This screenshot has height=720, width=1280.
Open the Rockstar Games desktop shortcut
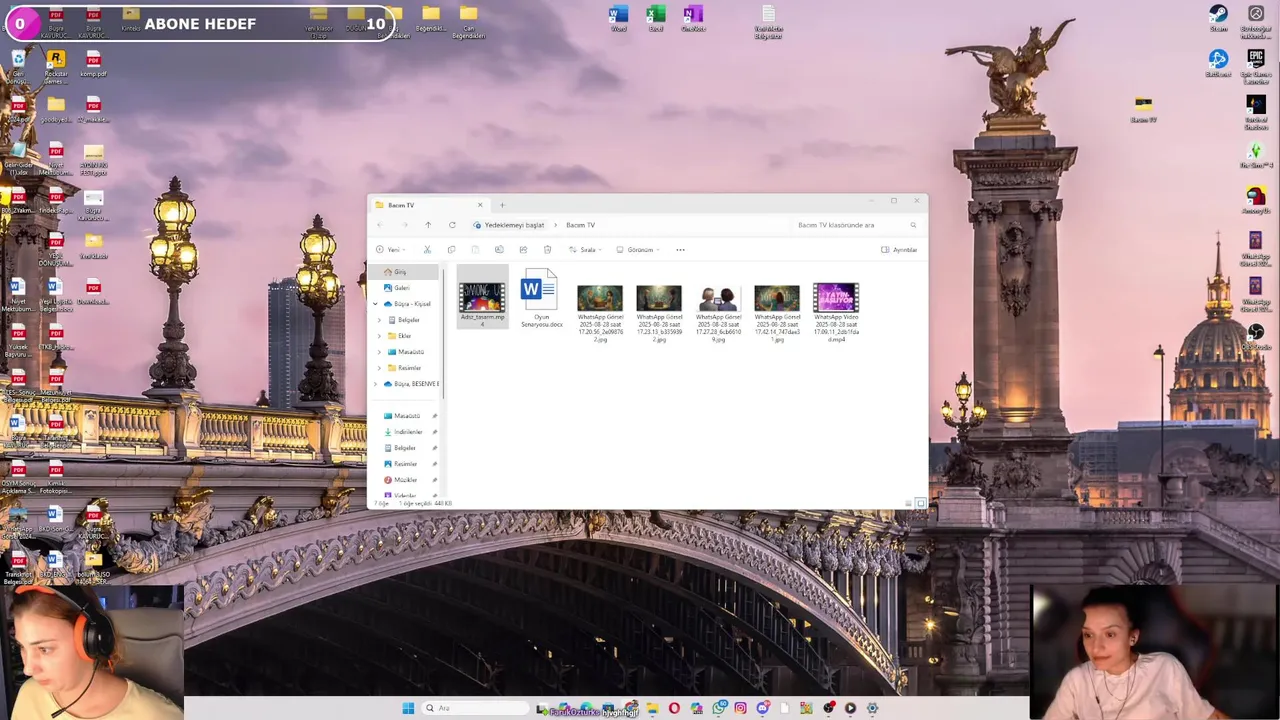coord(56,68)
